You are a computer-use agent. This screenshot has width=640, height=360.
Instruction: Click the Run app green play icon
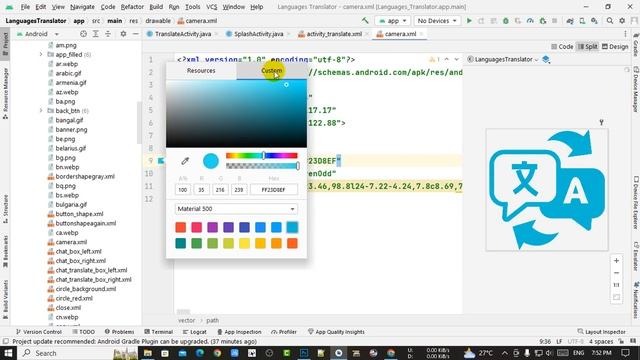(469, 21)
